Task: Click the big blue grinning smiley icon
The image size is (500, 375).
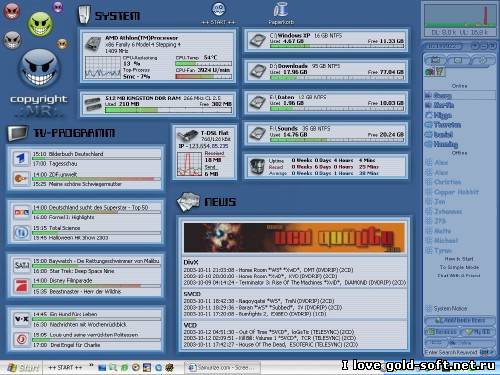Action: 39,68
